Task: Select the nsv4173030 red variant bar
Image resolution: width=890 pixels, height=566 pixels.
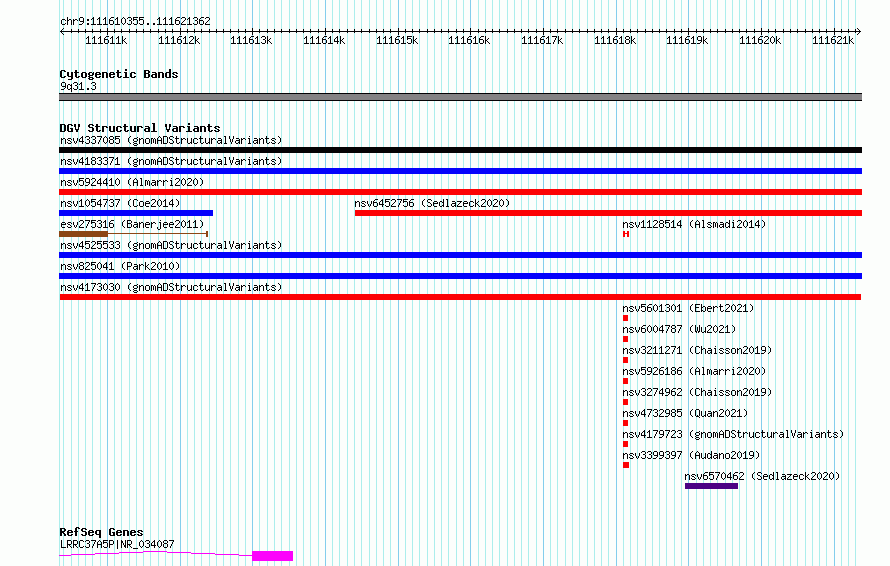Action: coord(460,297)
